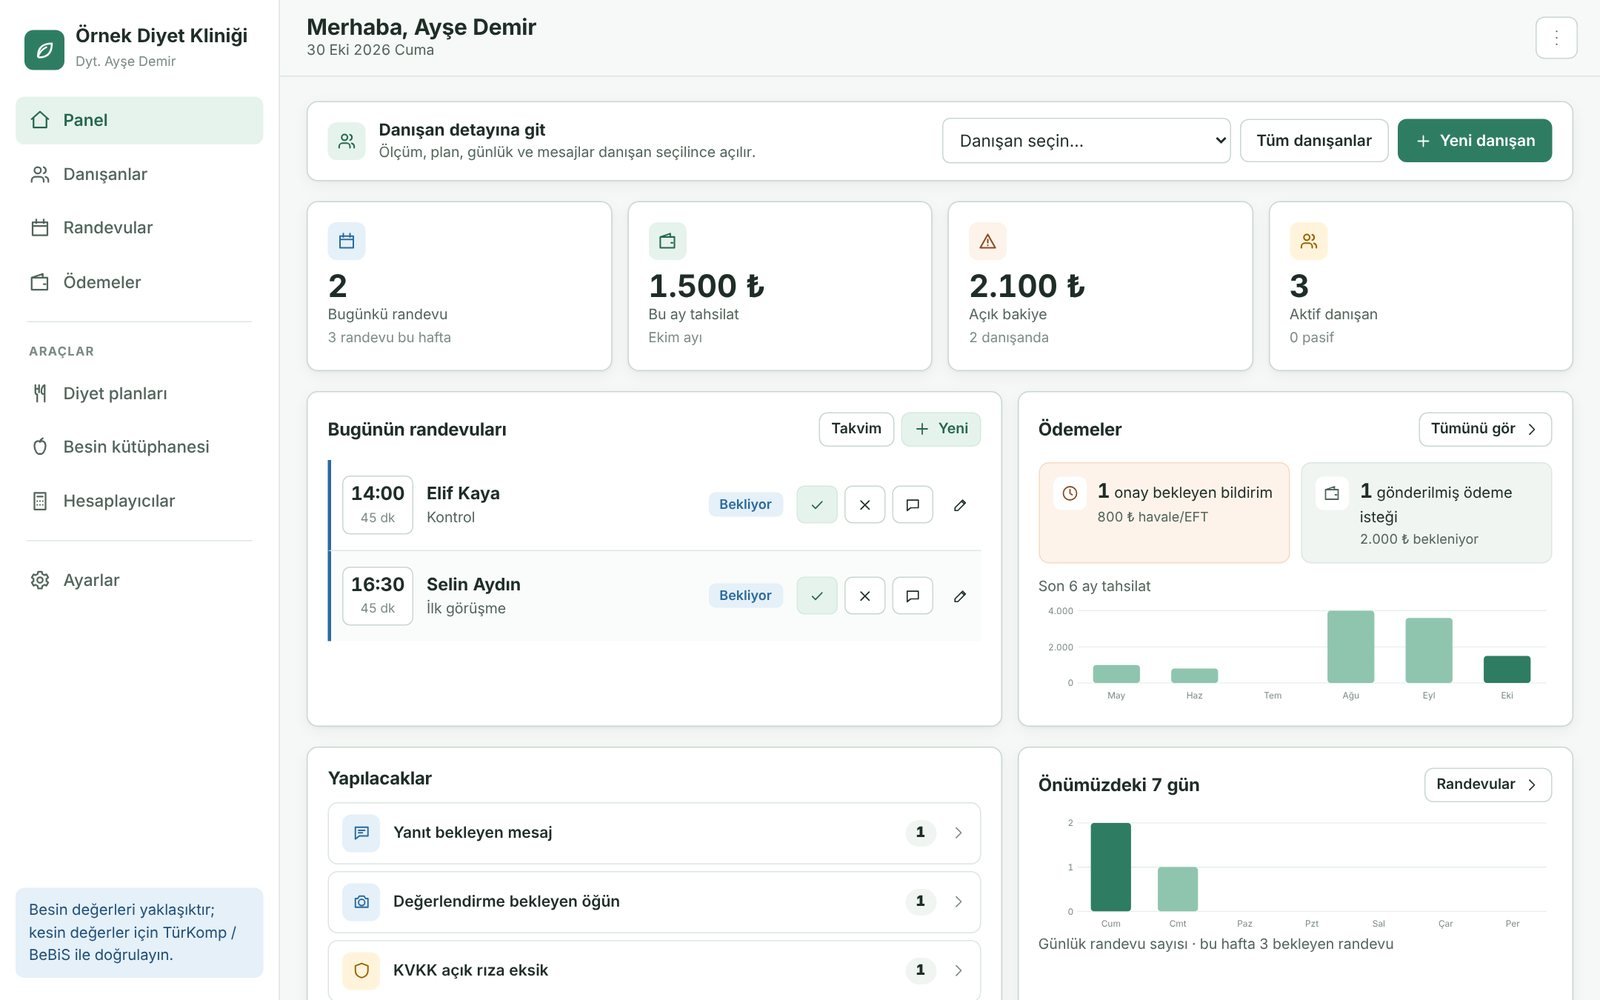Open the onay bekleyen bildirim payment card
This screenshot has width=1600, height=1000.
[1164, 513]
